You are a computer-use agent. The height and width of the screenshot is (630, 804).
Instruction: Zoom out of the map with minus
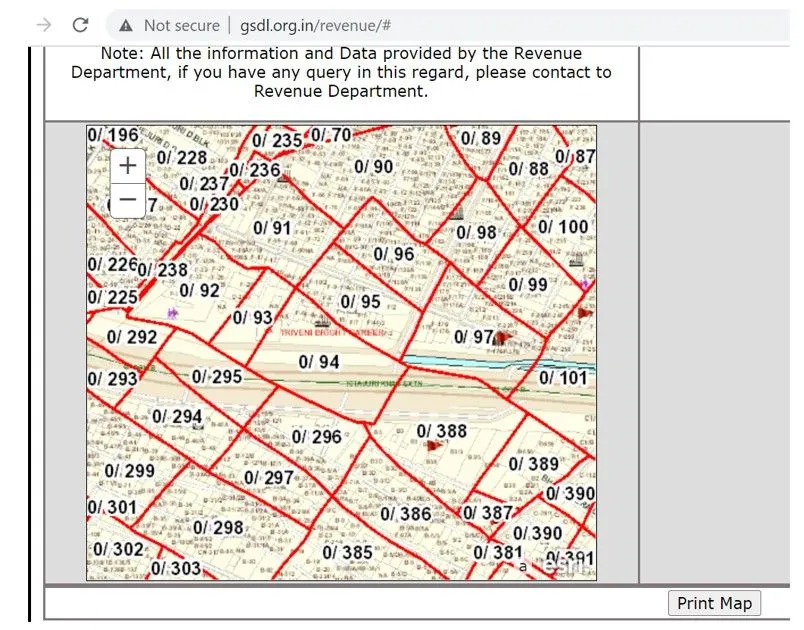tap(128, 200)
